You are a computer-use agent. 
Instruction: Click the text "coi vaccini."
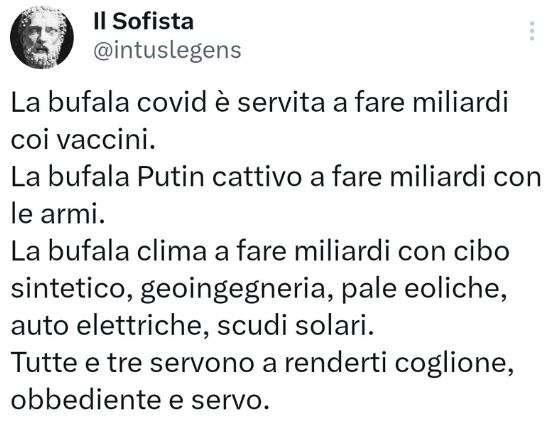[x=83, y=140]
